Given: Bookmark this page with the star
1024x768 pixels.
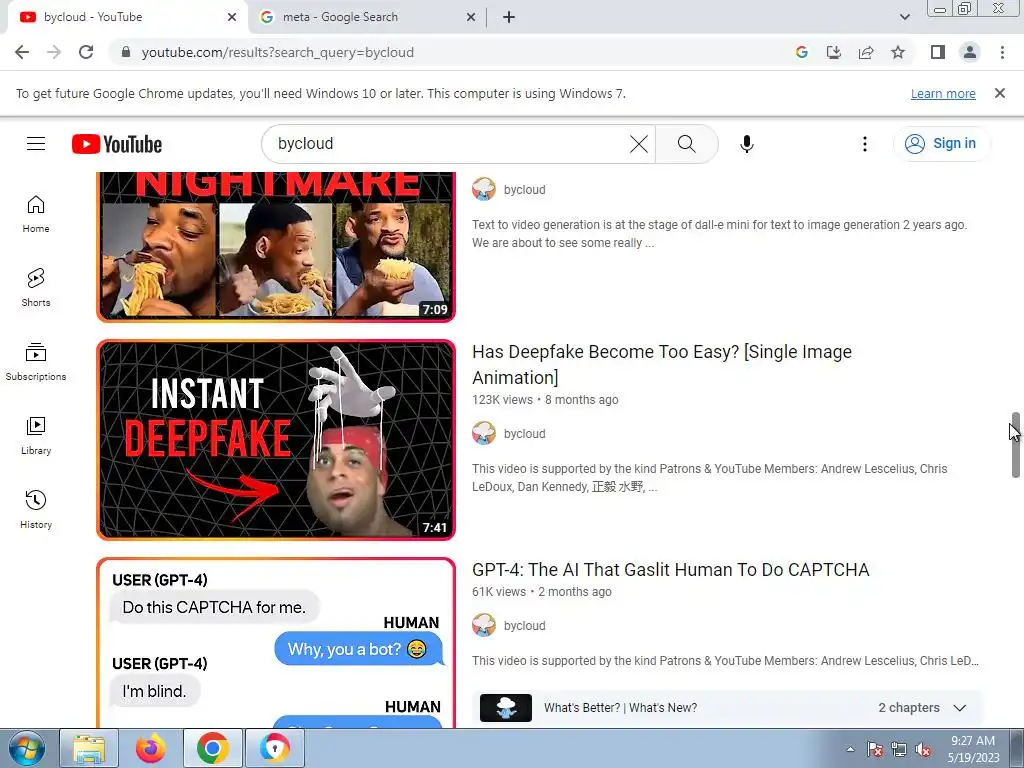Looking at the screenshot, I should point(898,52).
